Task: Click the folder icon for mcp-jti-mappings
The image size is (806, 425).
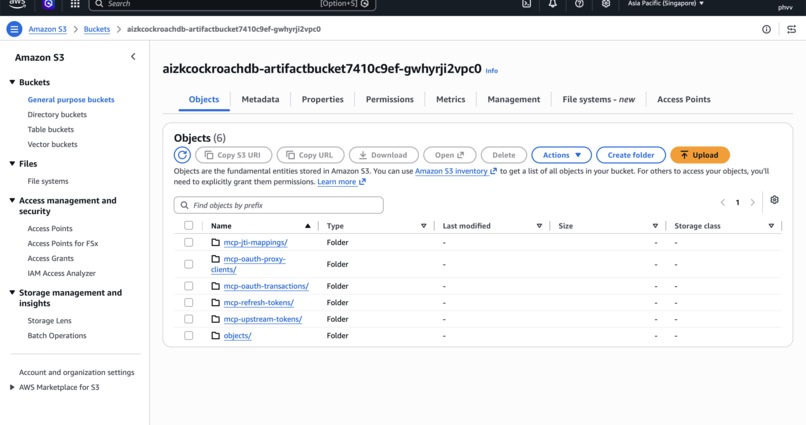Action: [x=215, y=242]
